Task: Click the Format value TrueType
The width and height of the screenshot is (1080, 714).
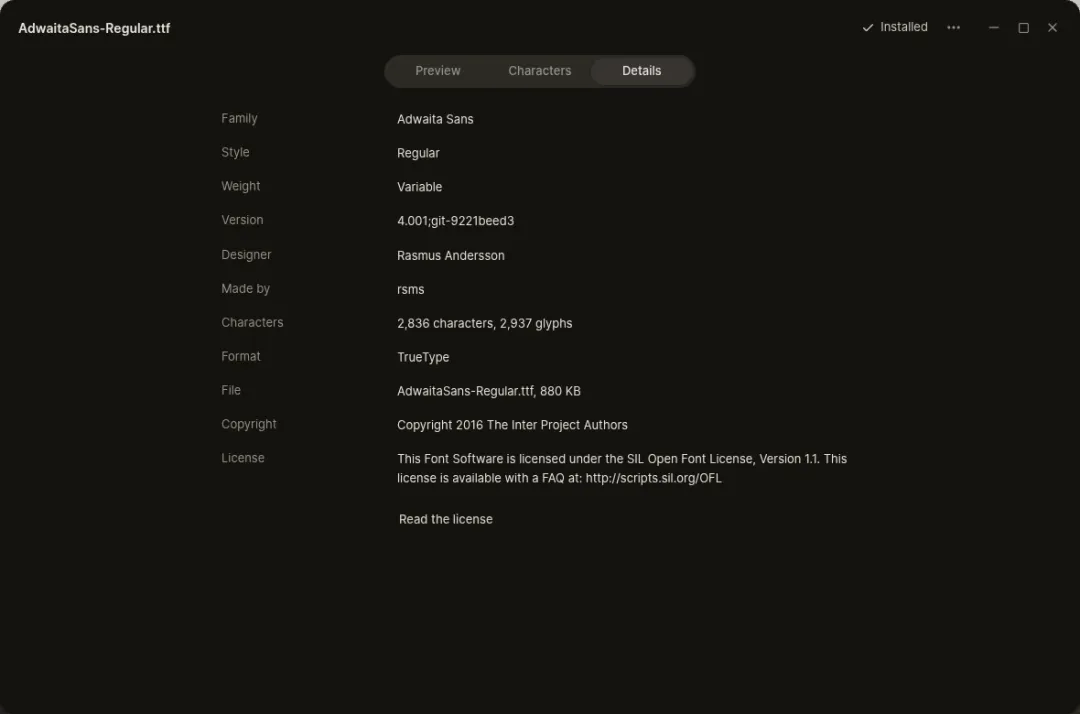Action: pyautogui.click(x=423, y=357)
